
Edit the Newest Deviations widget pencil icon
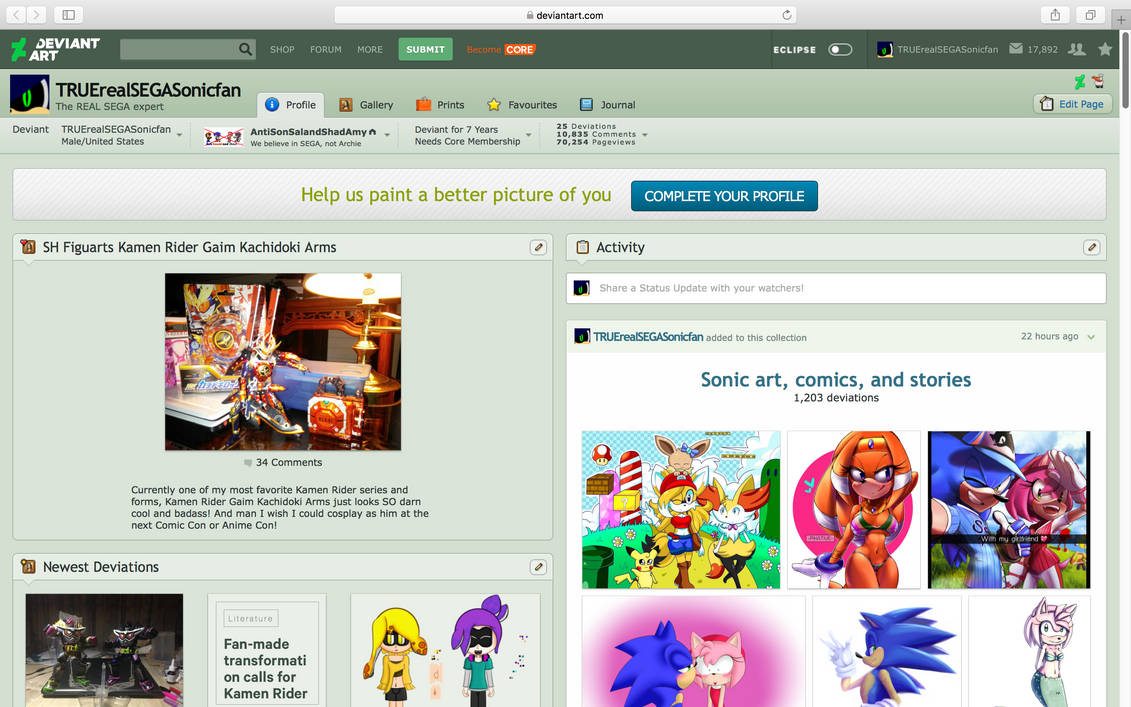[x=538, y=567]
